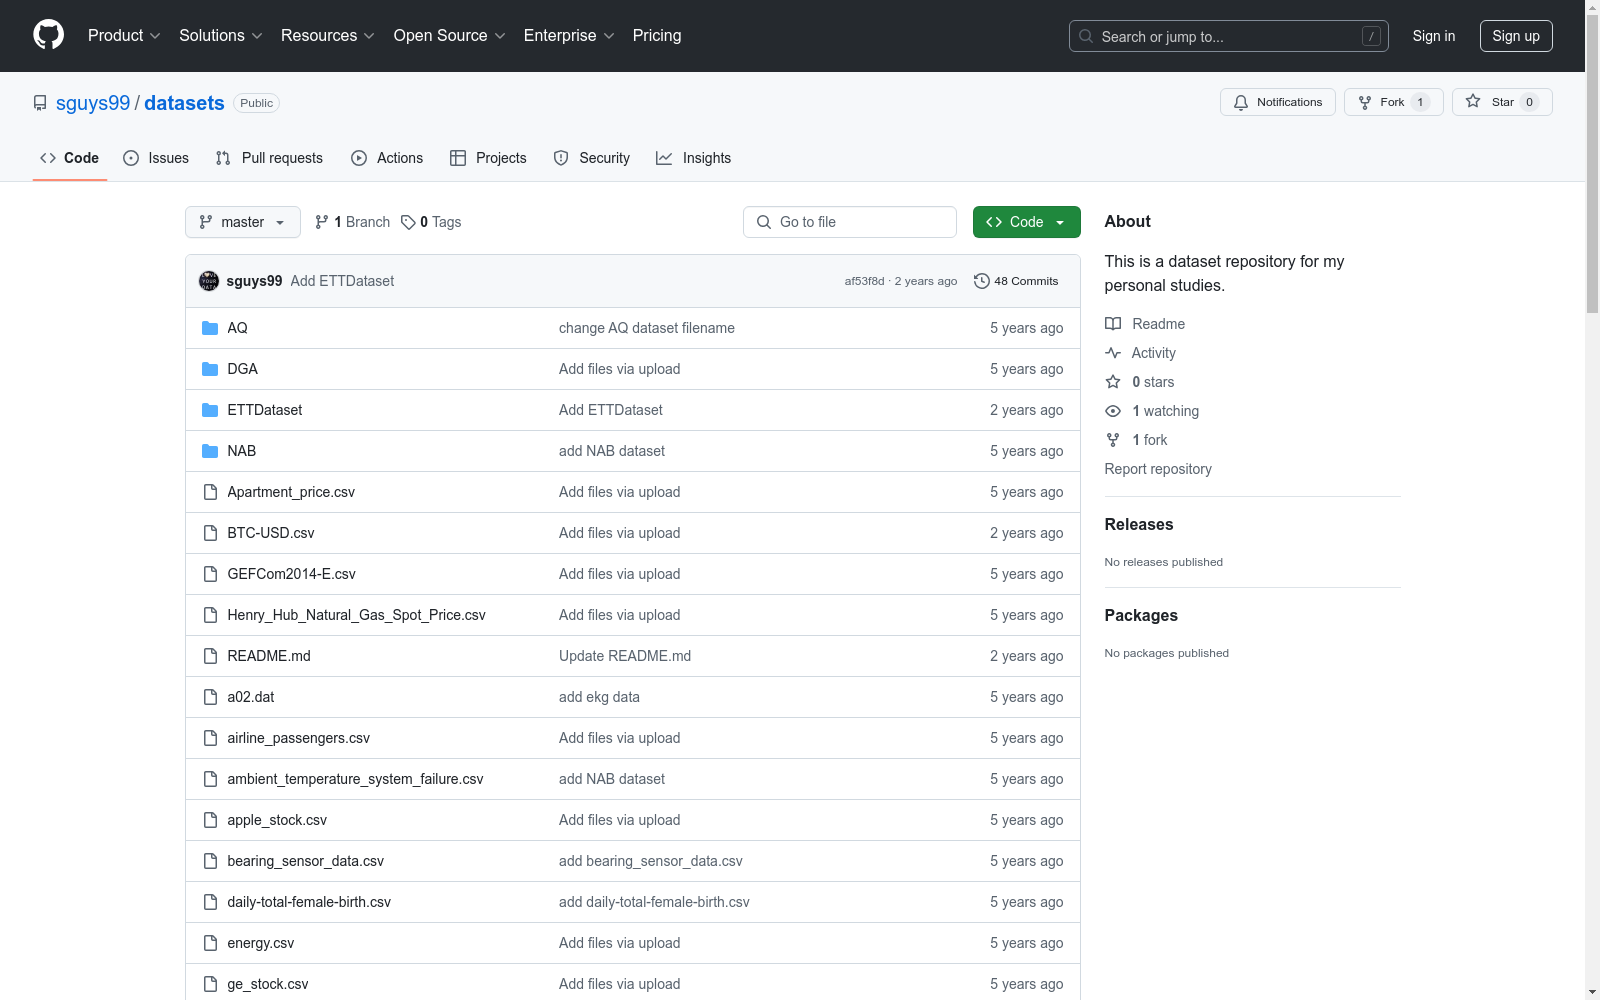Expand the Open Source menu
The width and height of the screenshot is (1600, 1000).
tap(450, 35)
